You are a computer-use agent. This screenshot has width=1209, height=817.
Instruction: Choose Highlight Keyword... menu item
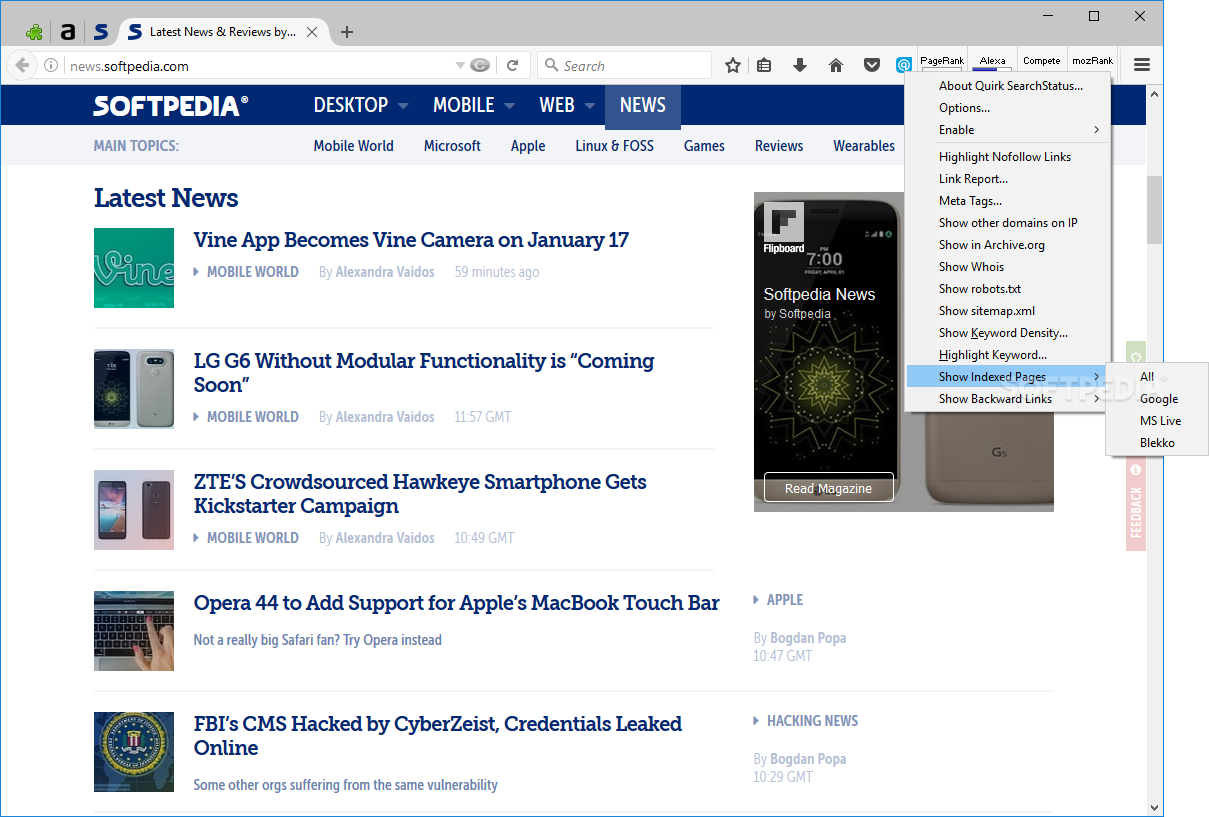point(1008,355)
